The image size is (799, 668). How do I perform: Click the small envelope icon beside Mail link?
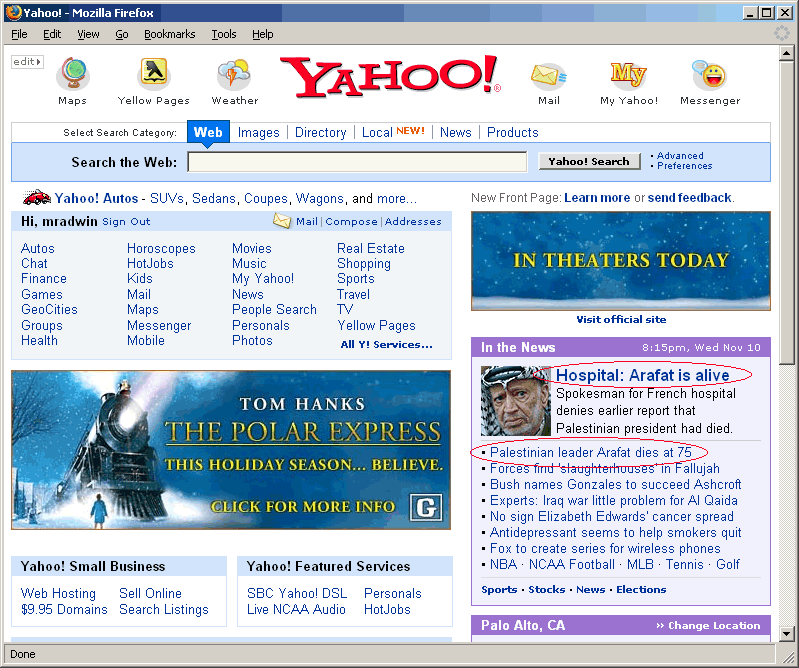coord(282,221)
